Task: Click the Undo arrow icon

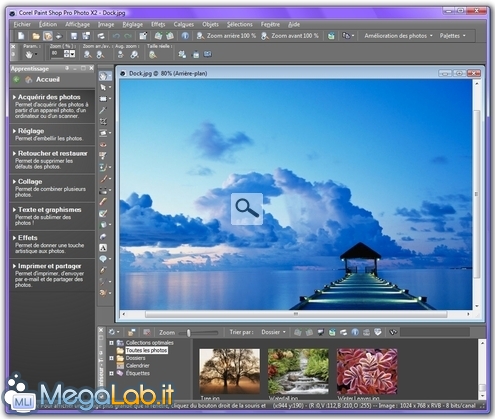Action: [x=116, y=36]
